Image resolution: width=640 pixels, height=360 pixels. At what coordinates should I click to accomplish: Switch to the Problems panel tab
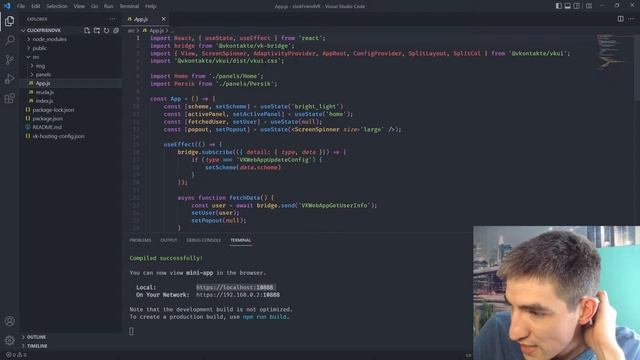coord(140,240)
